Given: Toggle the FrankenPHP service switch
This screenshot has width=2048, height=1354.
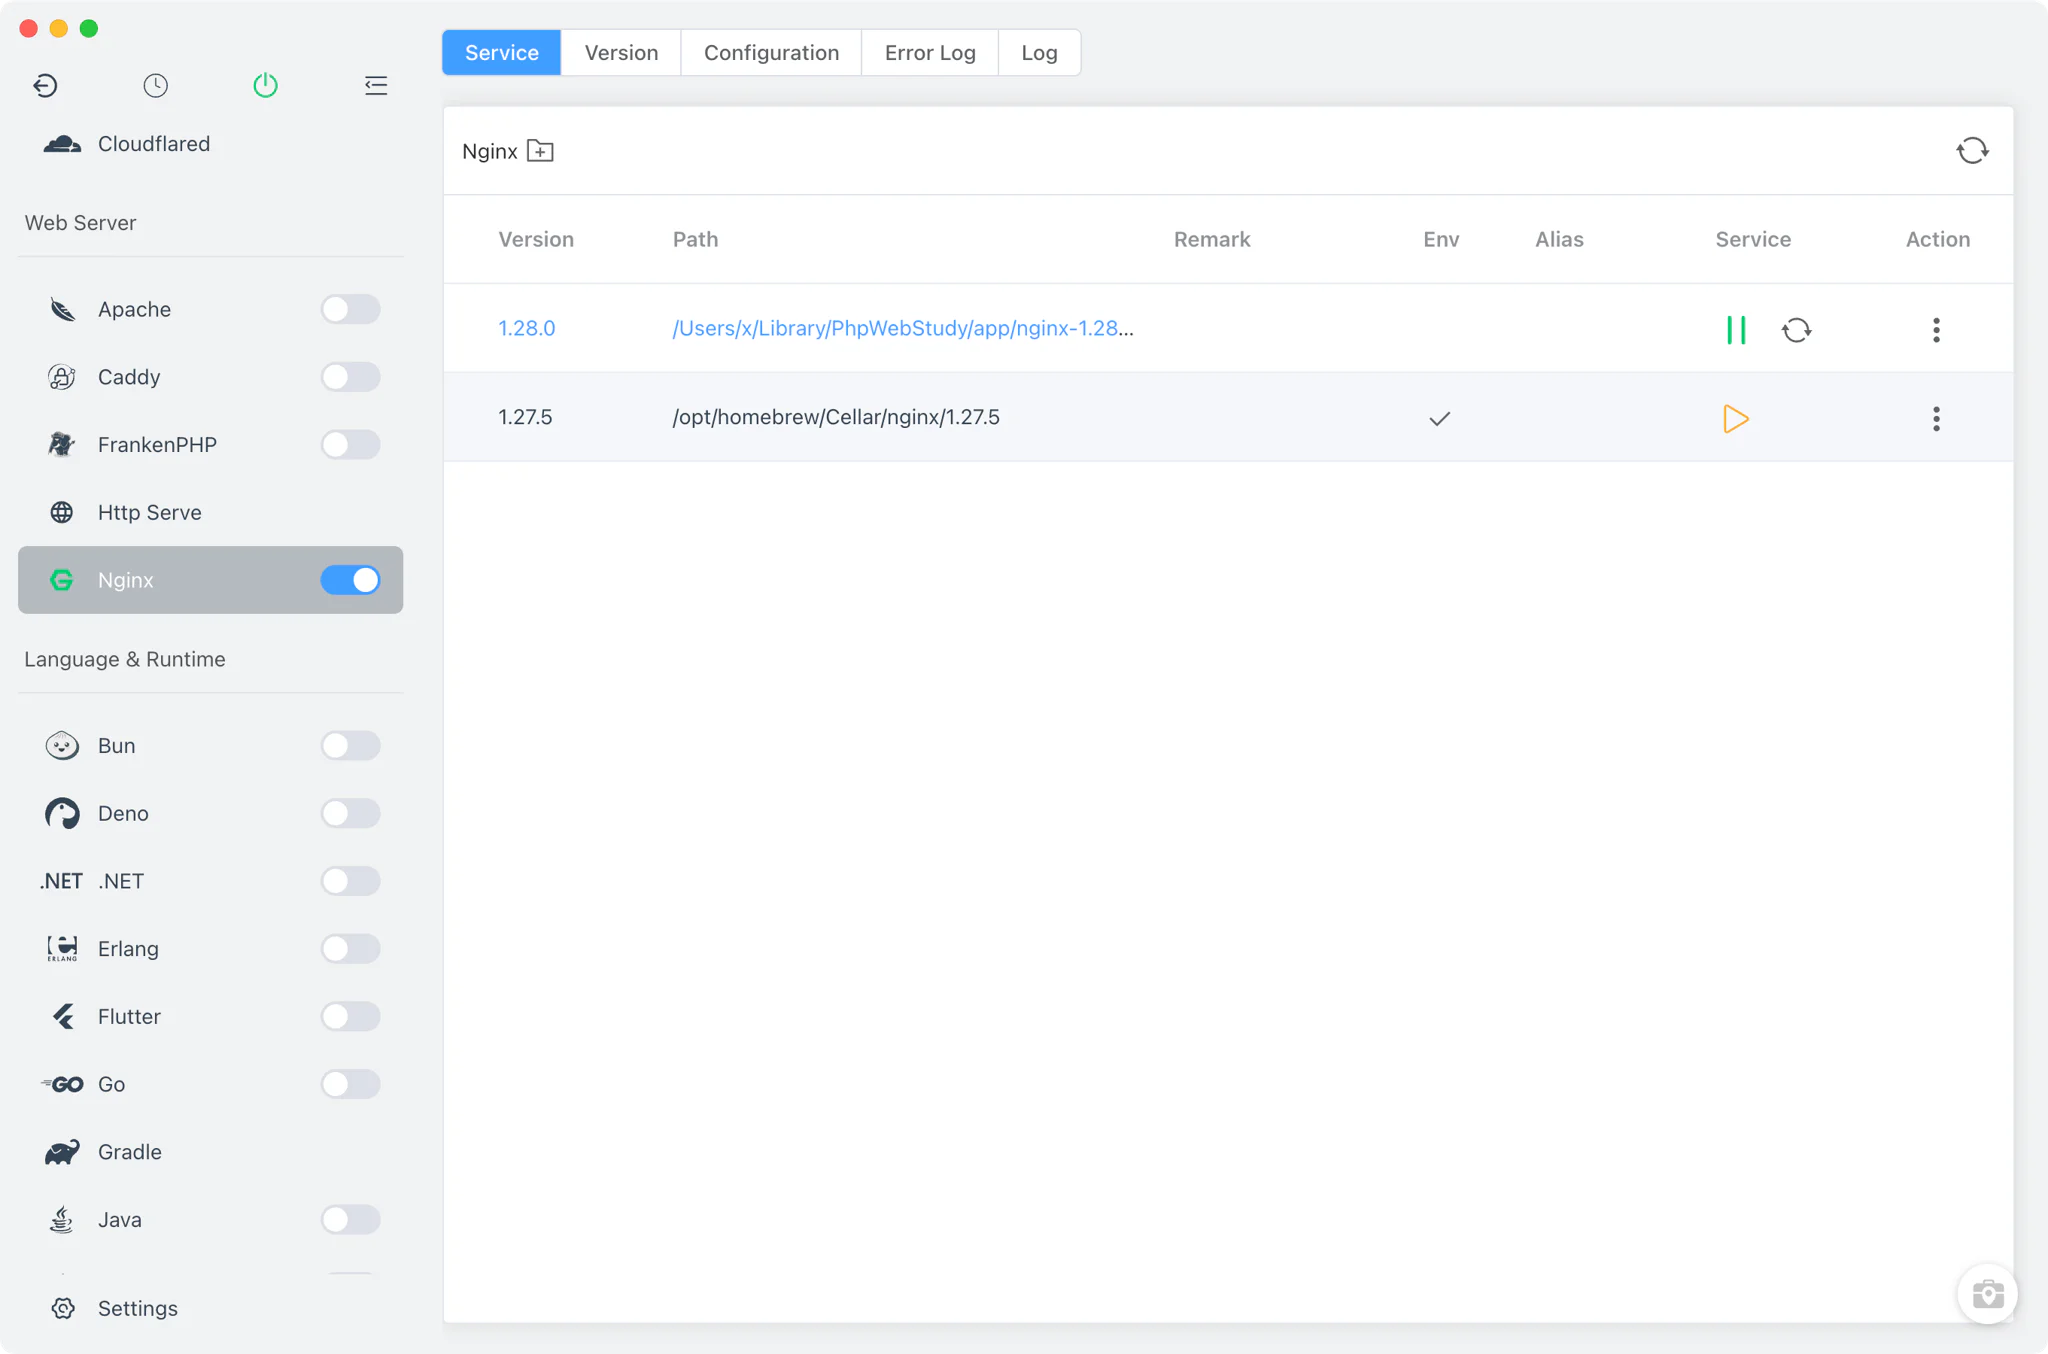Looking at the screenshot, I should (x=350, y=445).
